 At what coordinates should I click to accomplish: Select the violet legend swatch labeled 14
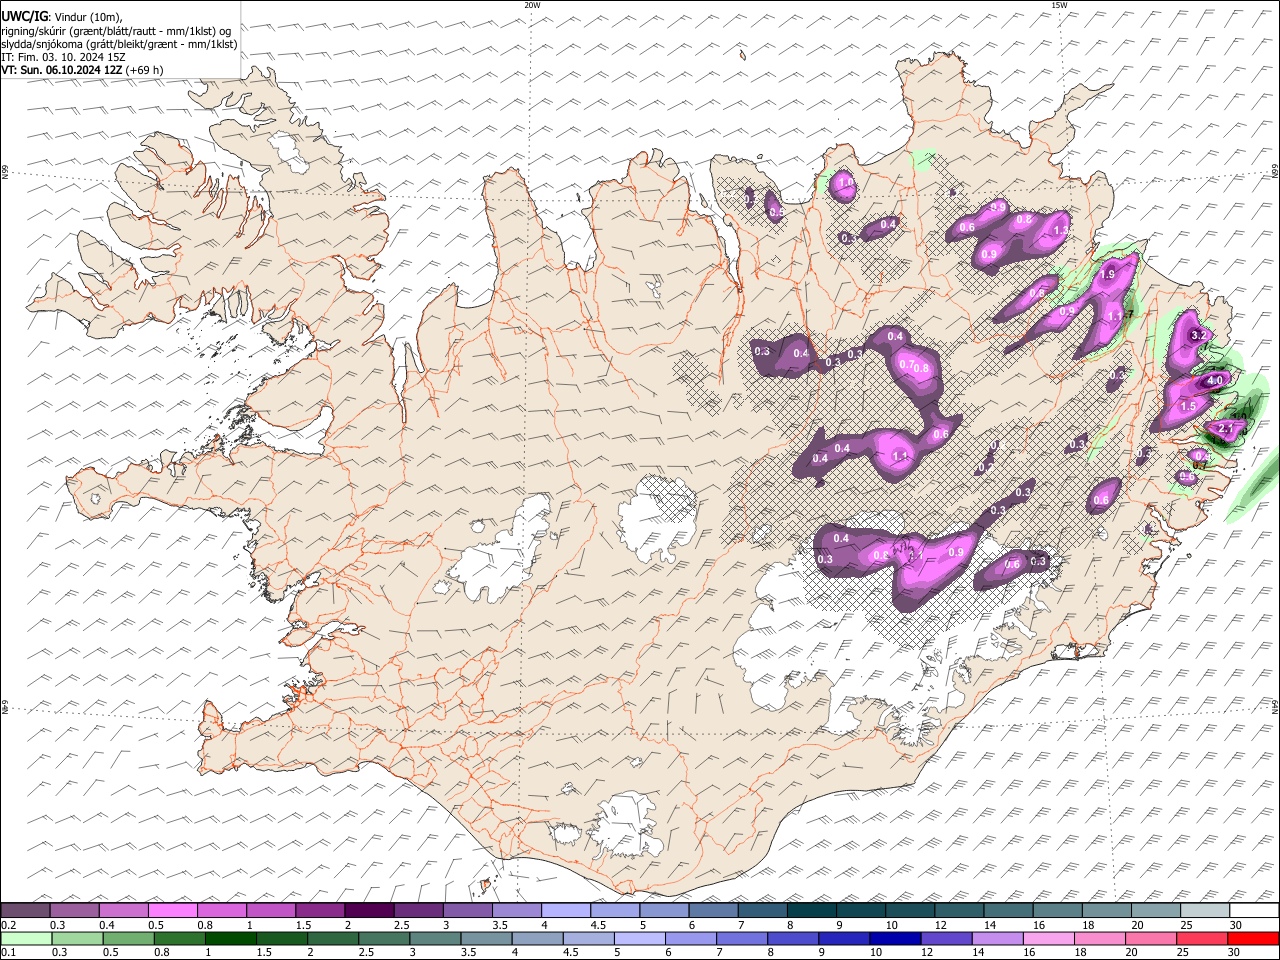(998, 938)
